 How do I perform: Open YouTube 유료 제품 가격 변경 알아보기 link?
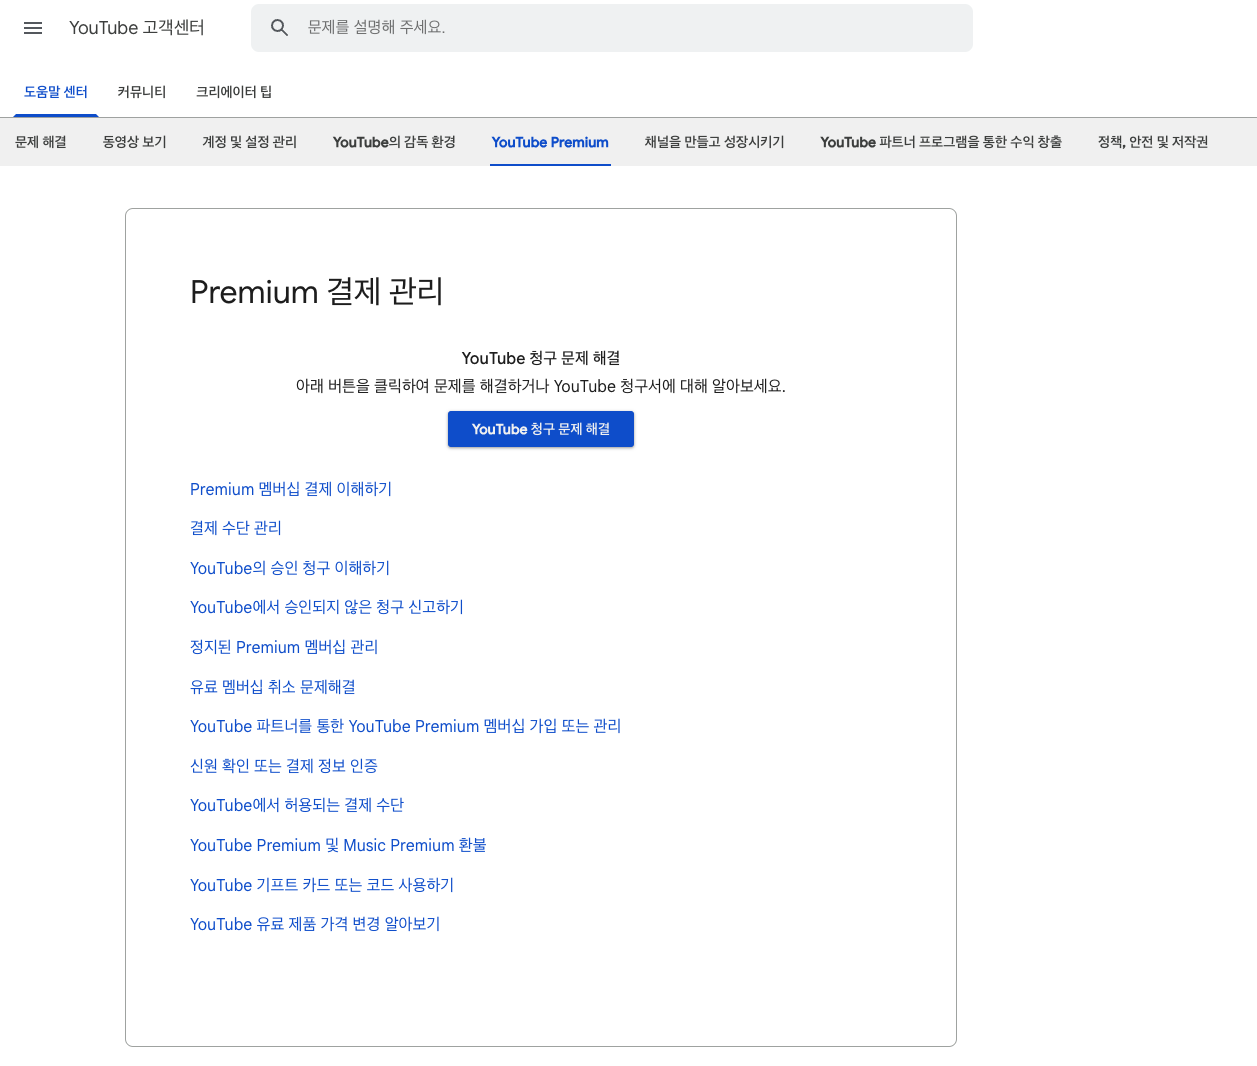pos(315,924)
